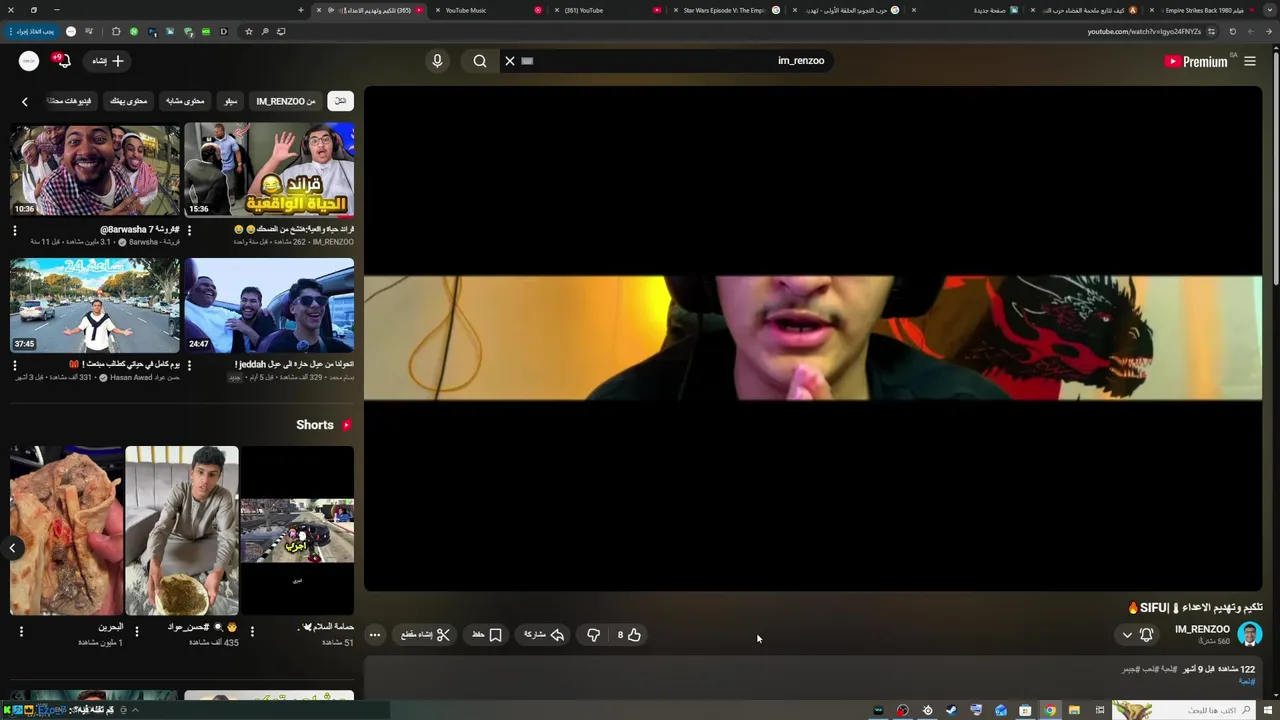Select the سيلو filter chip
The width and height of the screenshot is (1280, 720).
pyautogui.click(x=231, y=101)
